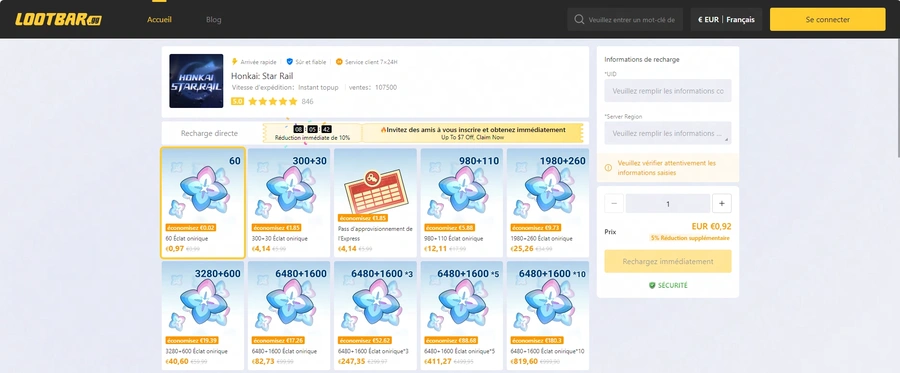Click the quantity field showing 1

[x=668, y=203]
